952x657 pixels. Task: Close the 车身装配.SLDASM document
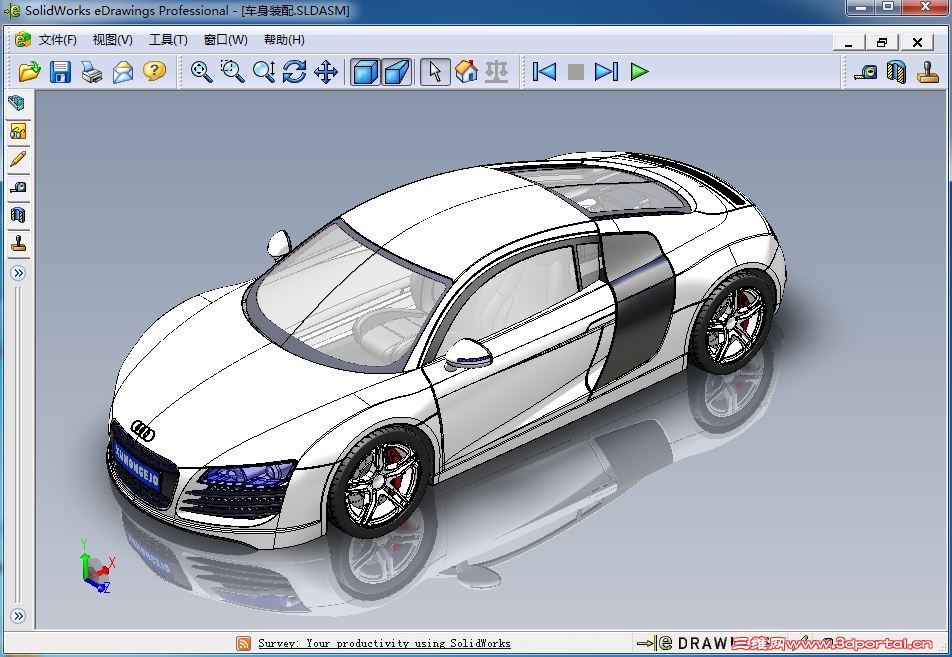[917, 42]
